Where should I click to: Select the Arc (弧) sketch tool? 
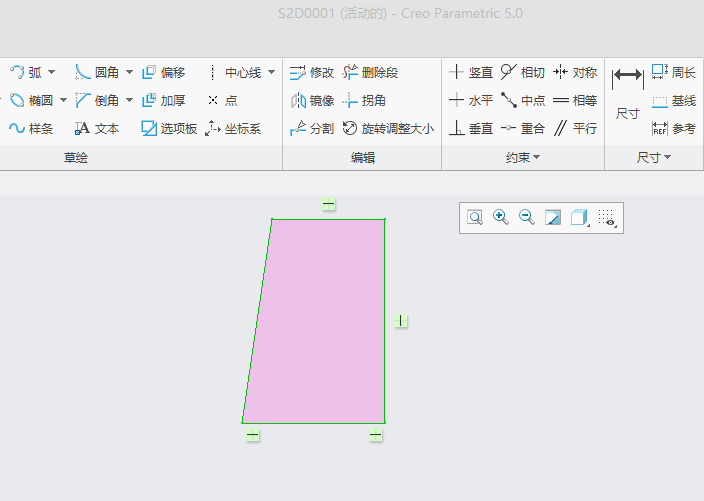25,72
